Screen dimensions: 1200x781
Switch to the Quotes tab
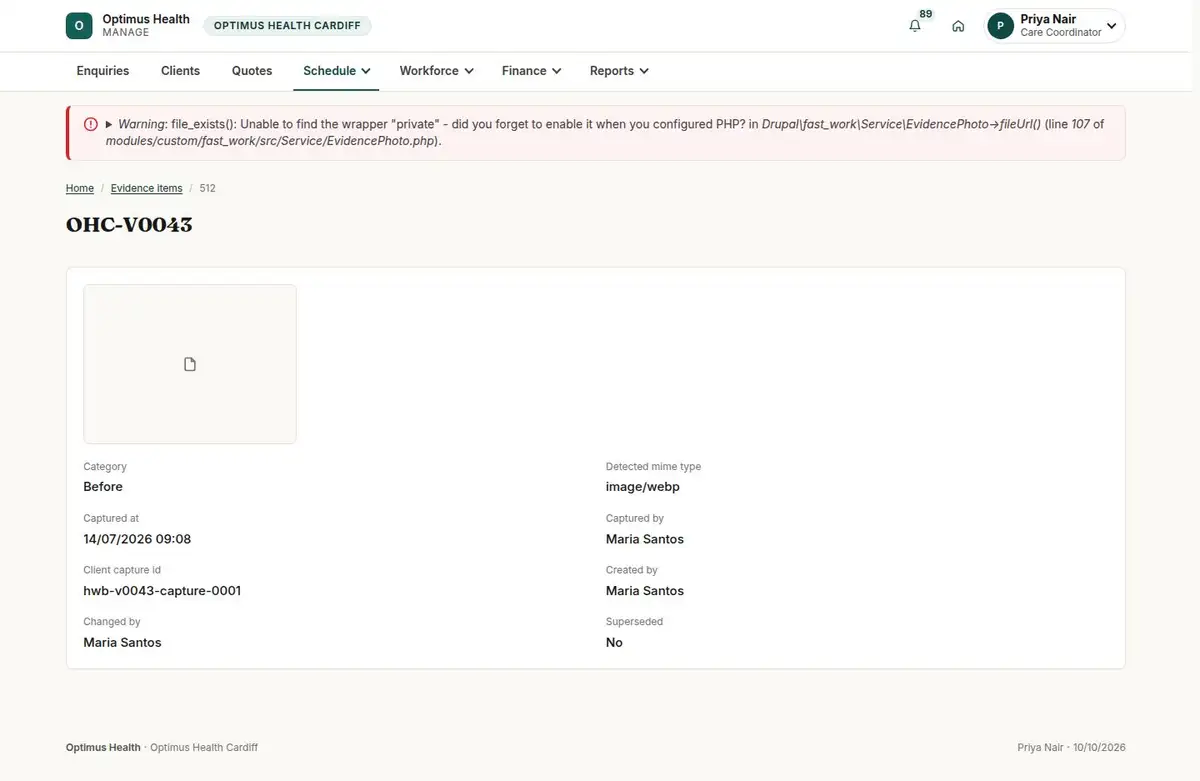click(x=252, y=71)
